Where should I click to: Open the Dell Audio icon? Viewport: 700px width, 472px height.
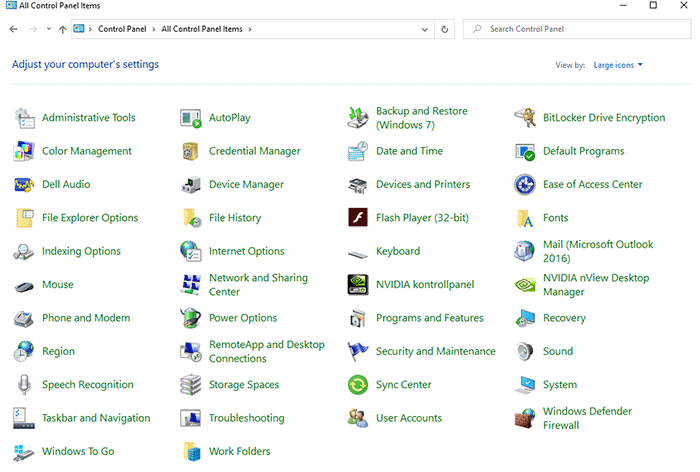24,184
